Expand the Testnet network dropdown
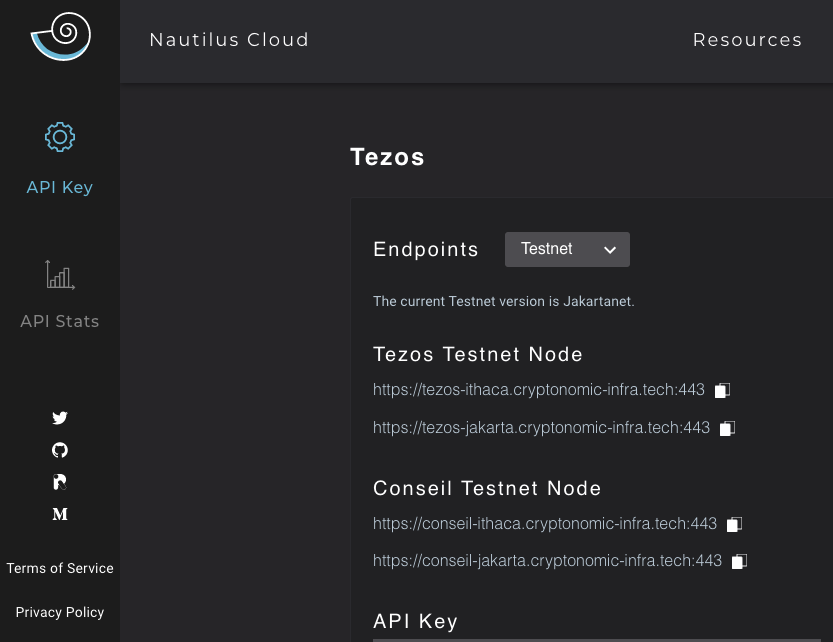833x642 pixels. [x=567, y=249]
